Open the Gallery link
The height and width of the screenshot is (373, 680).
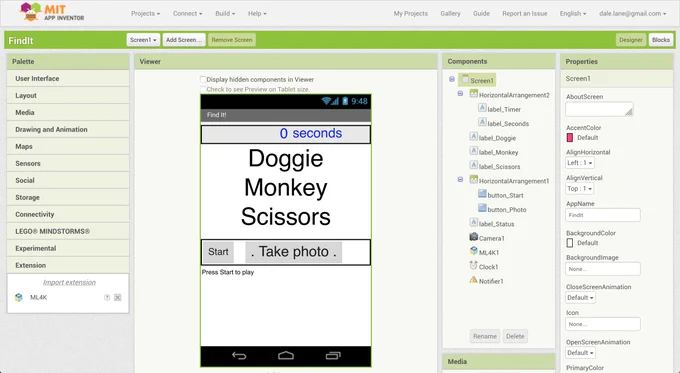(450, 13)
